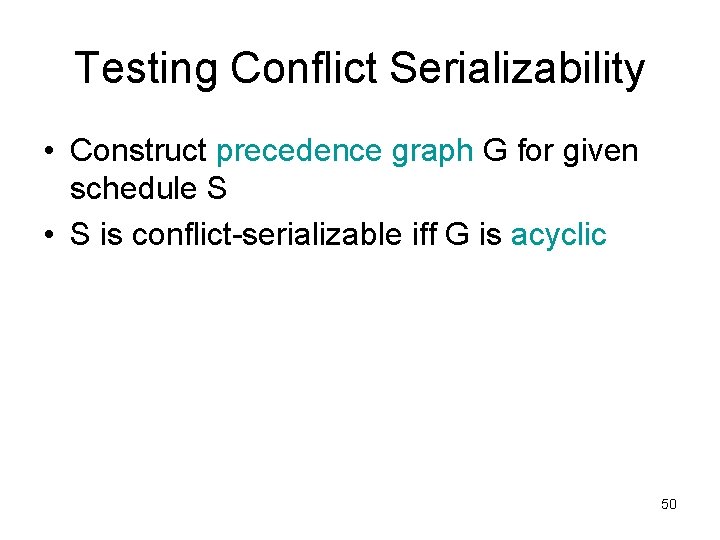Select the second bullet point marker
The width and height of the screenshot is (720, 540).
[49, 235]
